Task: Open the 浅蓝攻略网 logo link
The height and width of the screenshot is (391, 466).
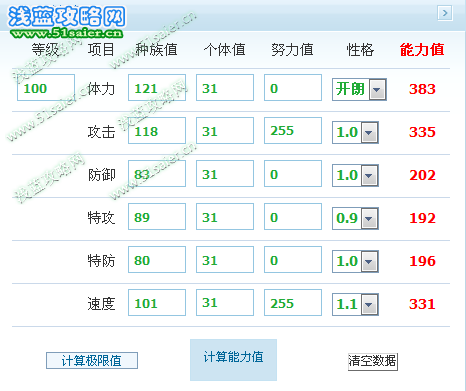Action: [67, 22]
